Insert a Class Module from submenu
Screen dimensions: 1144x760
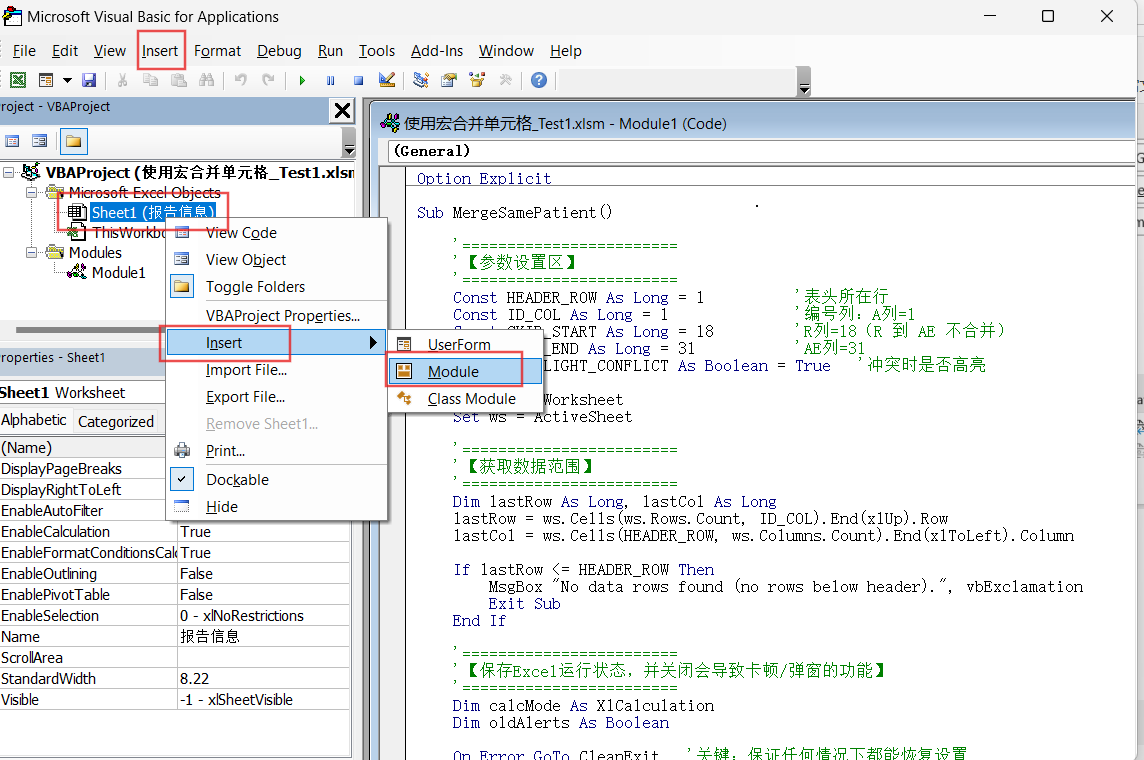click(465, 399)
